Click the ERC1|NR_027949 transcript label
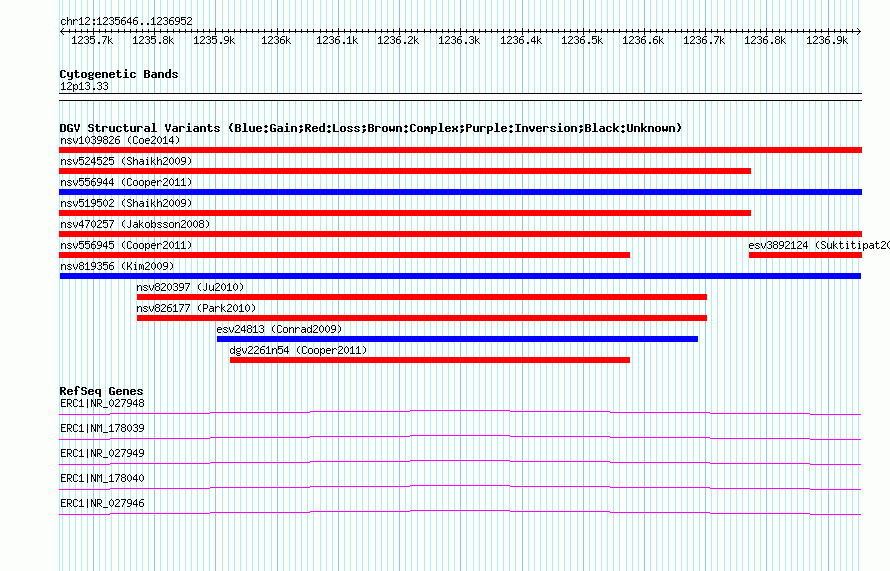Viewport: 890px width, 571px height. (x=102, y=454)
